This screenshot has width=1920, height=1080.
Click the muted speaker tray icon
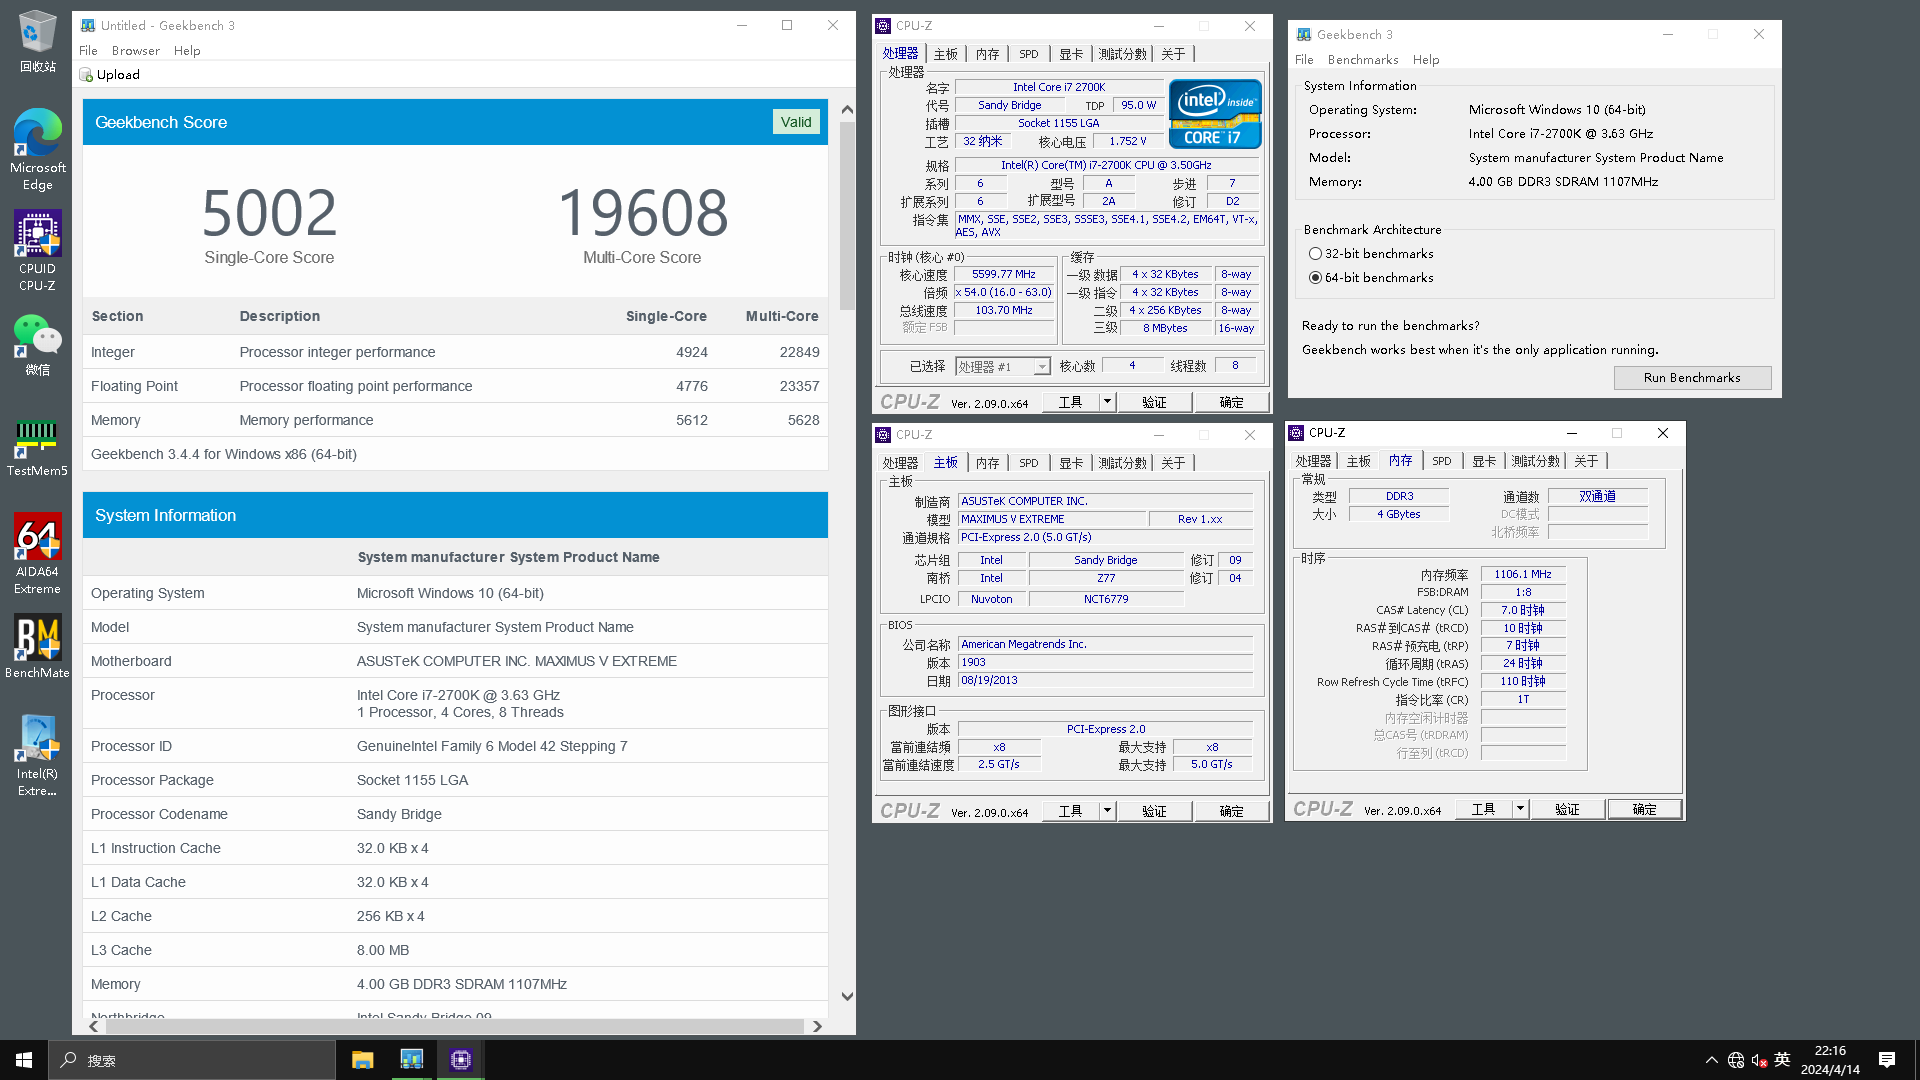point(1759,1060)
